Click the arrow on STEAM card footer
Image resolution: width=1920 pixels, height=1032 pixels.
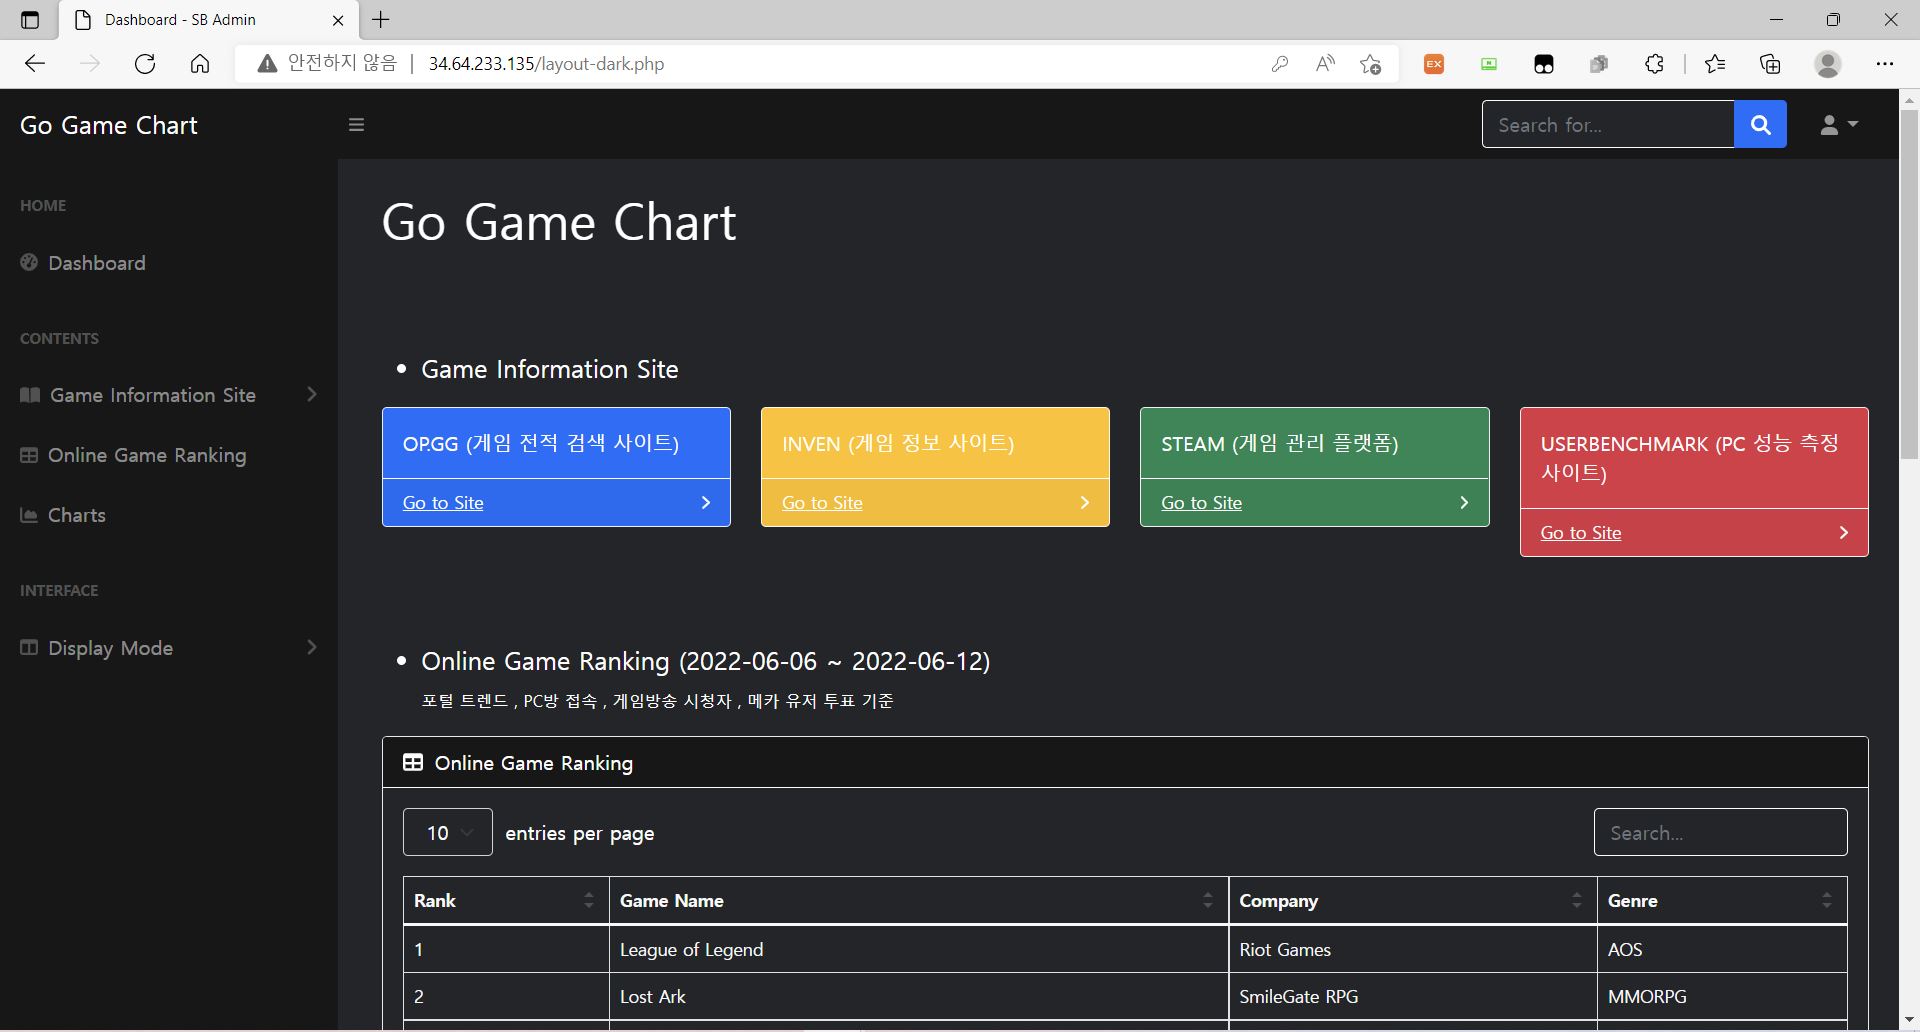tap(1464, 502)
